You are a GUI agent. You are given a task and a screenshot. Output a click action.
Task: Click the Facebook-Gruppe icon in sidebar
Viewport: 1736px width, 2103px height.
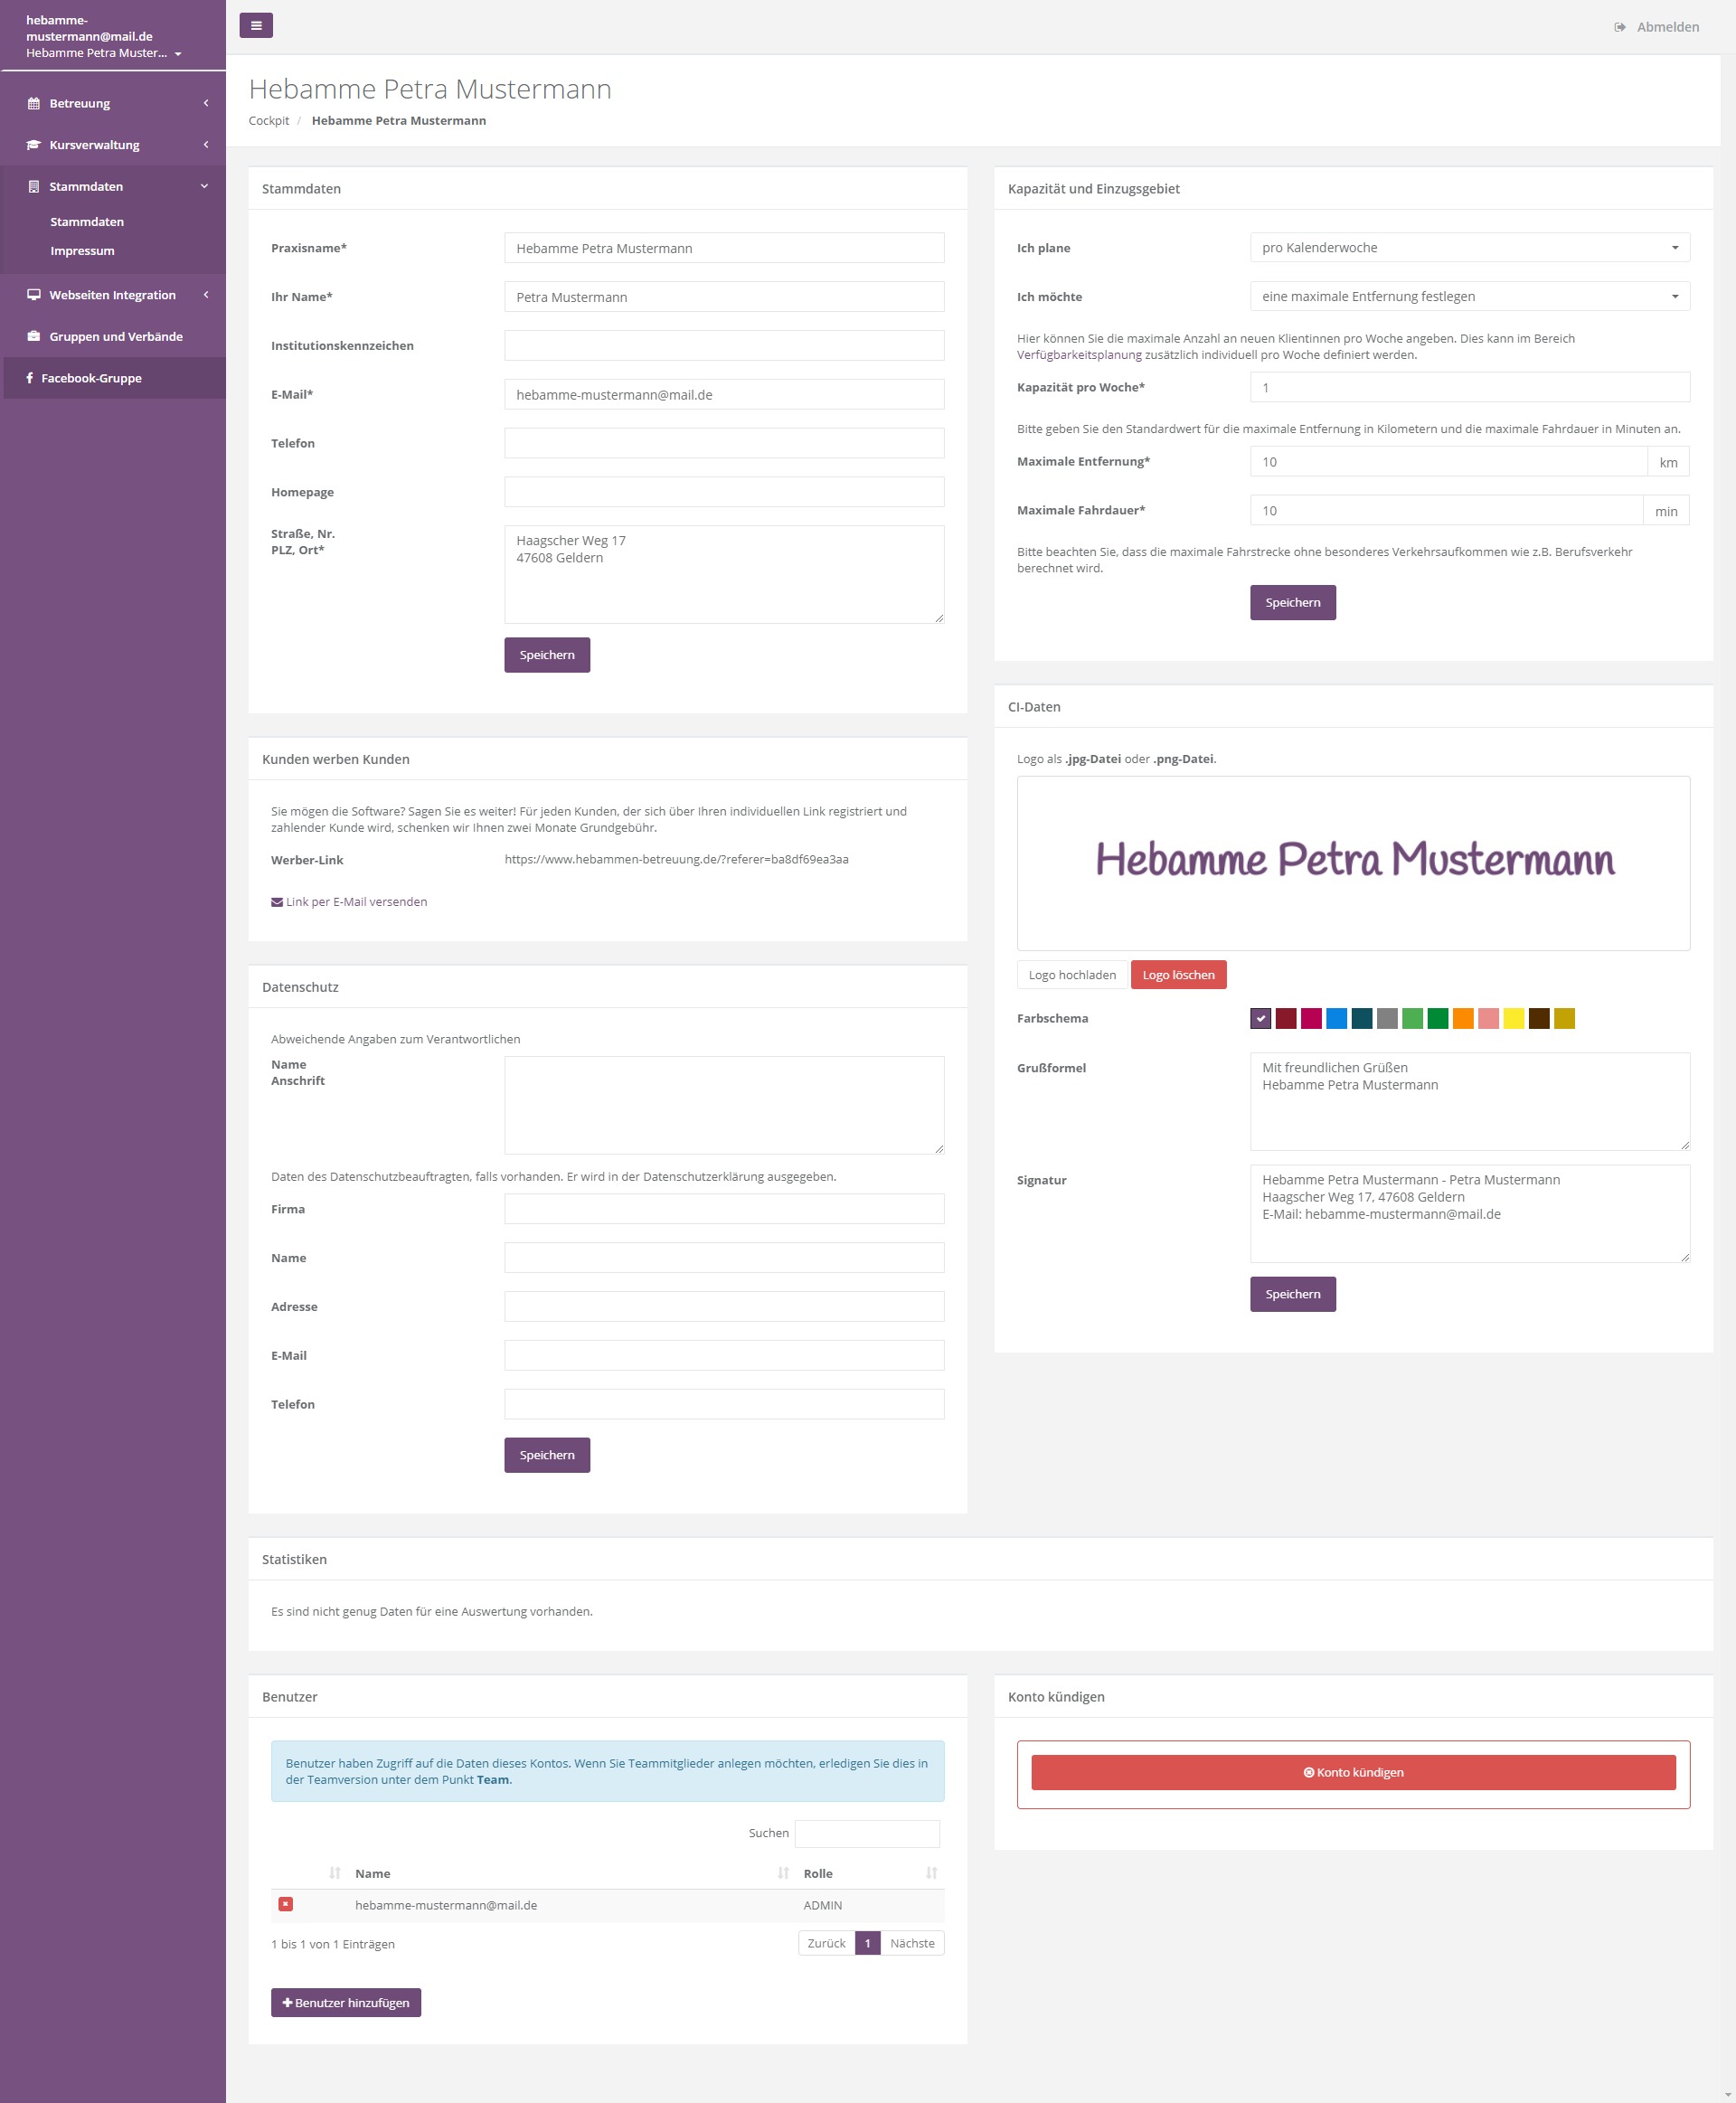point(29,378)
